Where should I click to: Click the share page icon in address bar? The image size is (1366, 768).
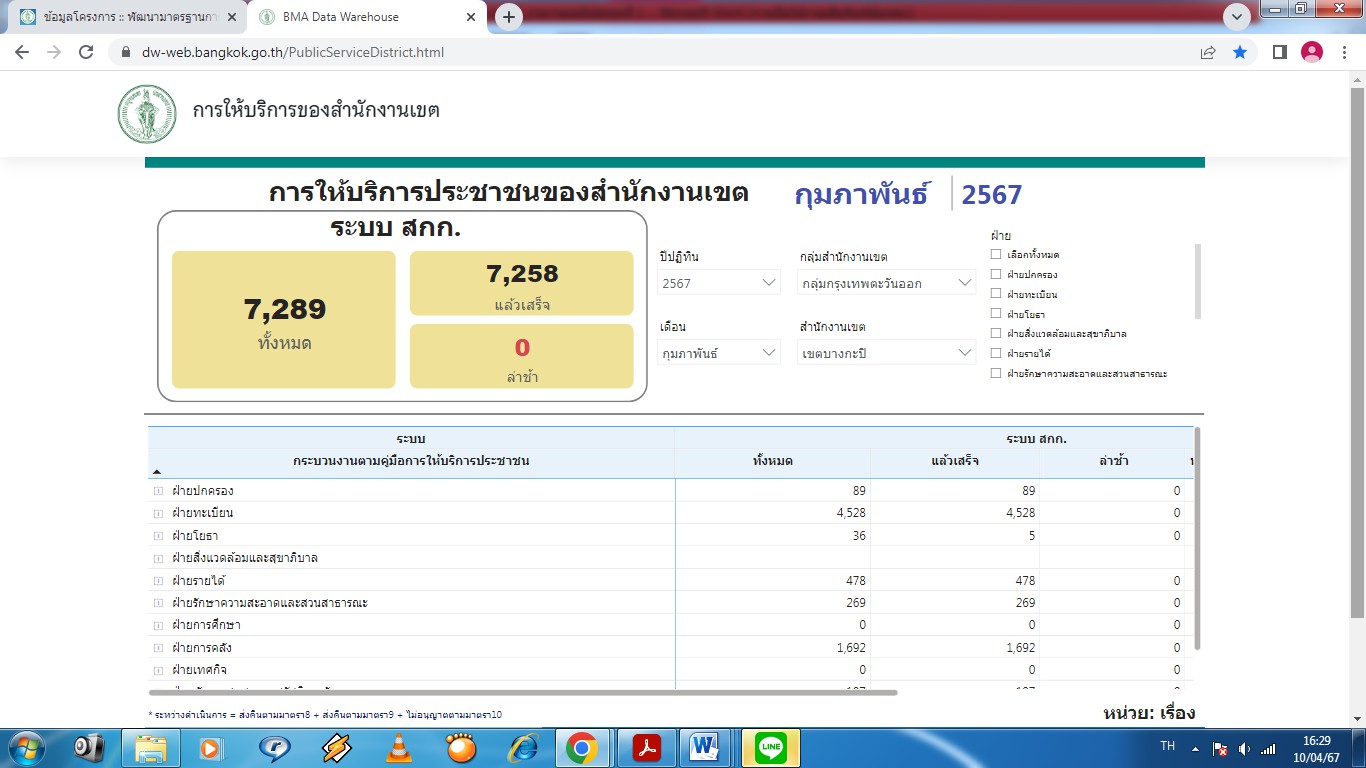tap(1208, 52)
